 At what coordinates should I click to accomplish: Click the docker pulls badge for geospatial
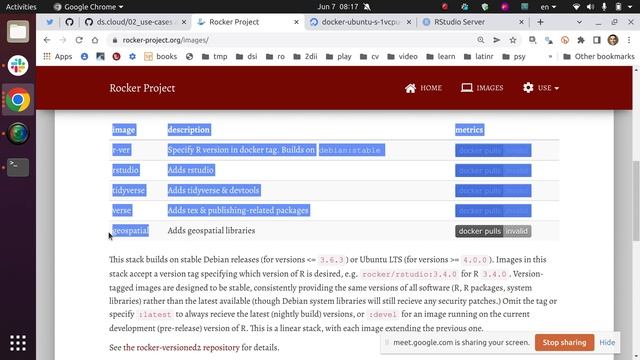tap(493, 231)
